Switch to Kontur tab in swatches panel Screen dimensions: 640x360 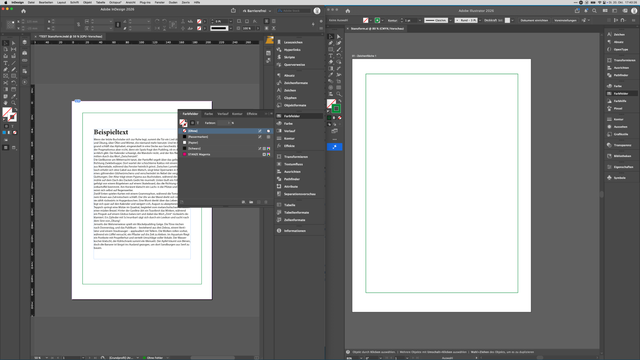click(x=237, y=114)
